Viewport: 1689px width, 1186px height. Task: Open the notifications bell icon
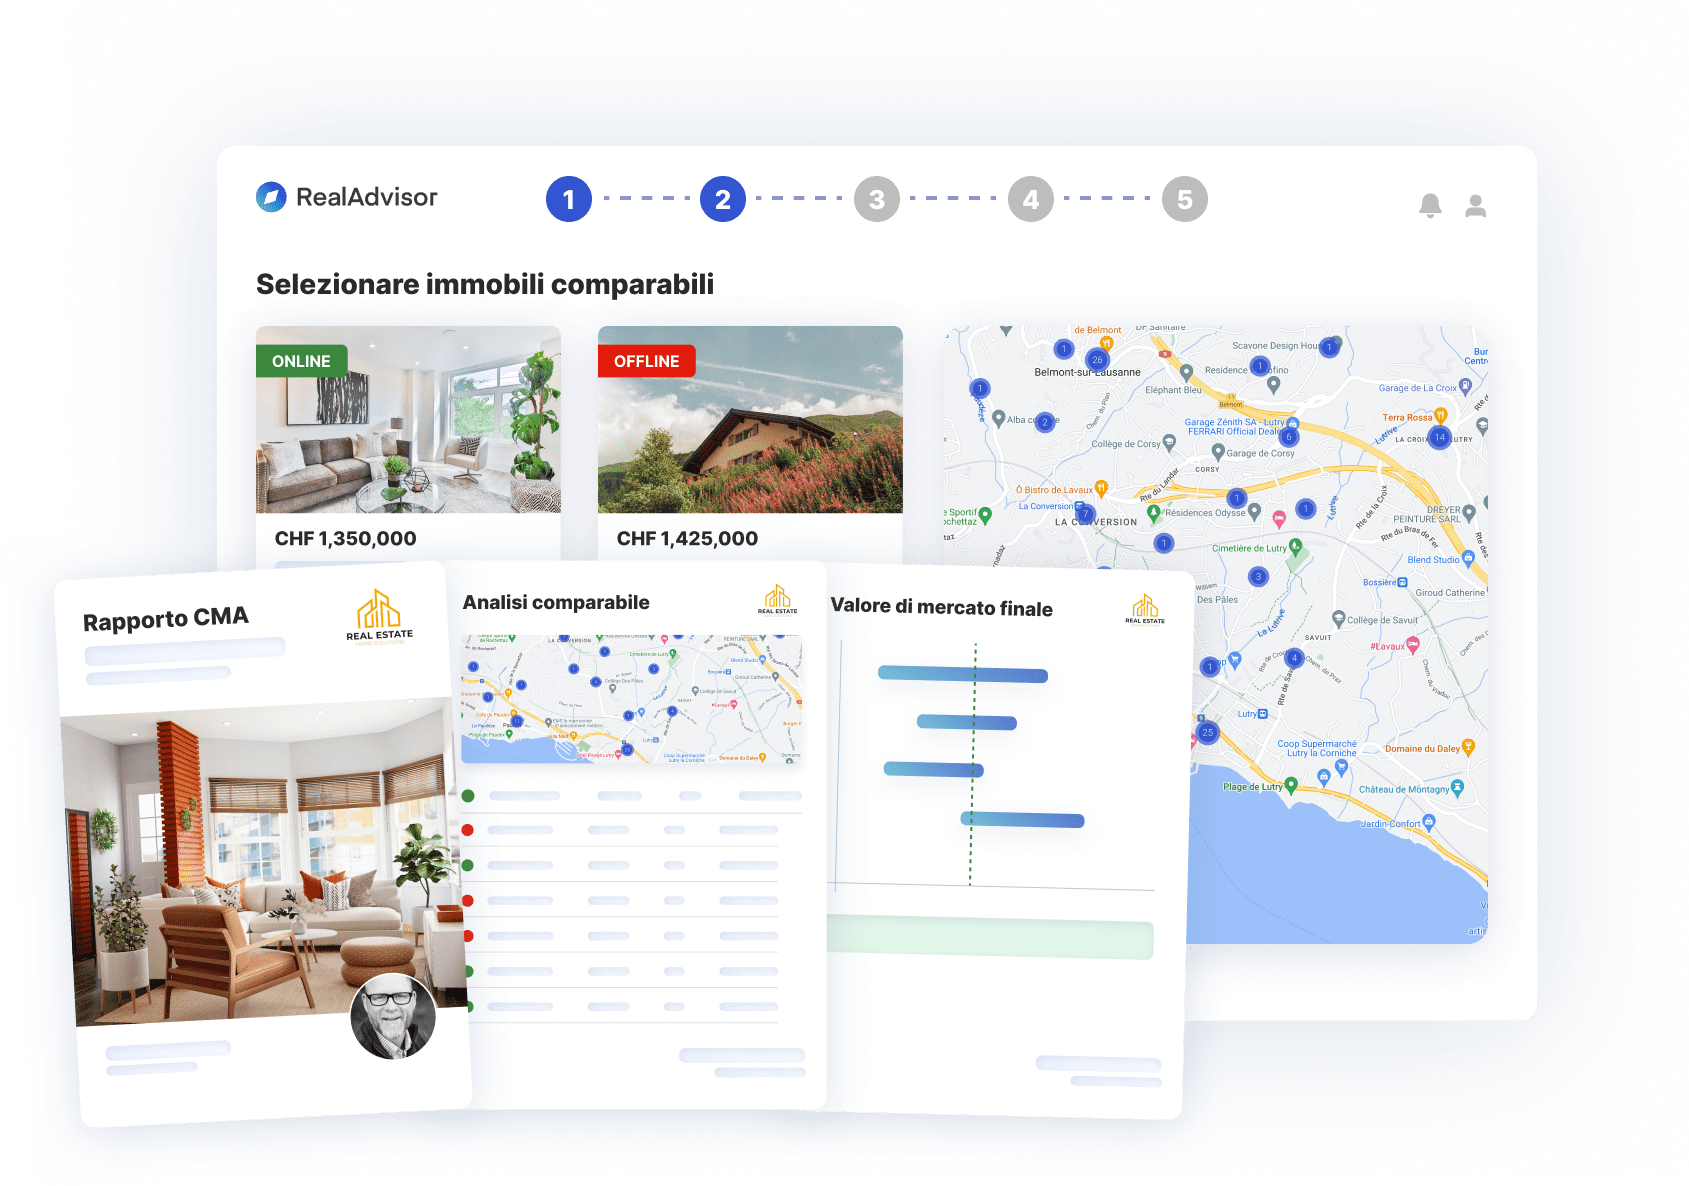[x=1430, y=206]
